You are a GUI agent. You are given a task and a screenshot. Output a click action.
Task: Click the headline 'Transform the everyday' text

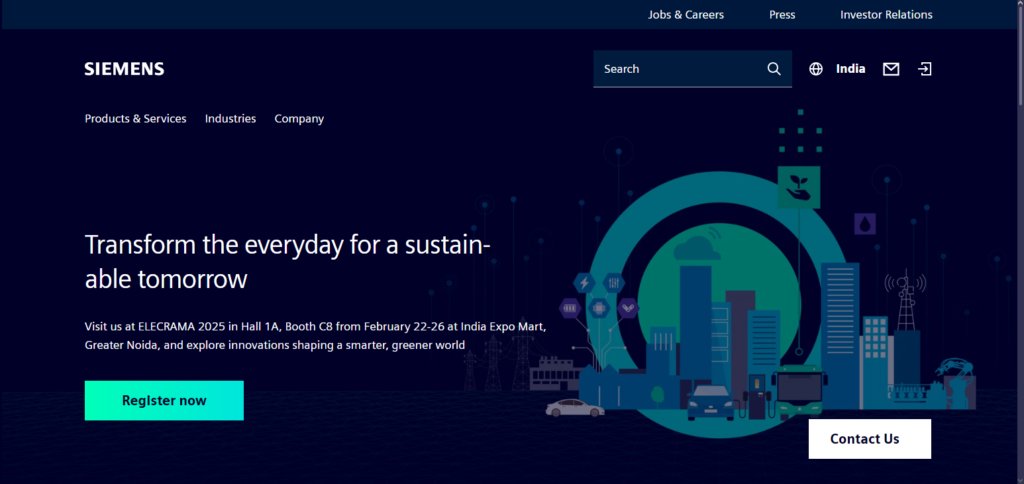click(287, 261)
